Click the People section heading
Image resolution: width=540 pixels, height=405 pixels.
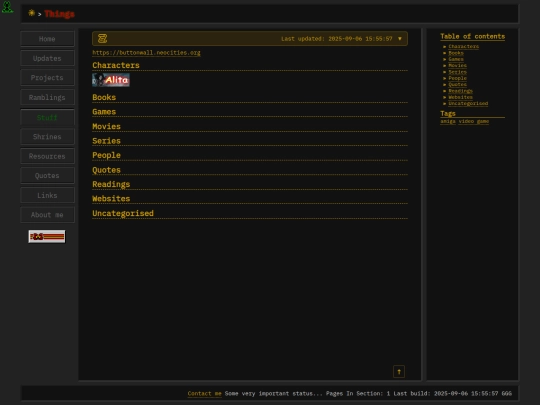click(x=106, y=155)
